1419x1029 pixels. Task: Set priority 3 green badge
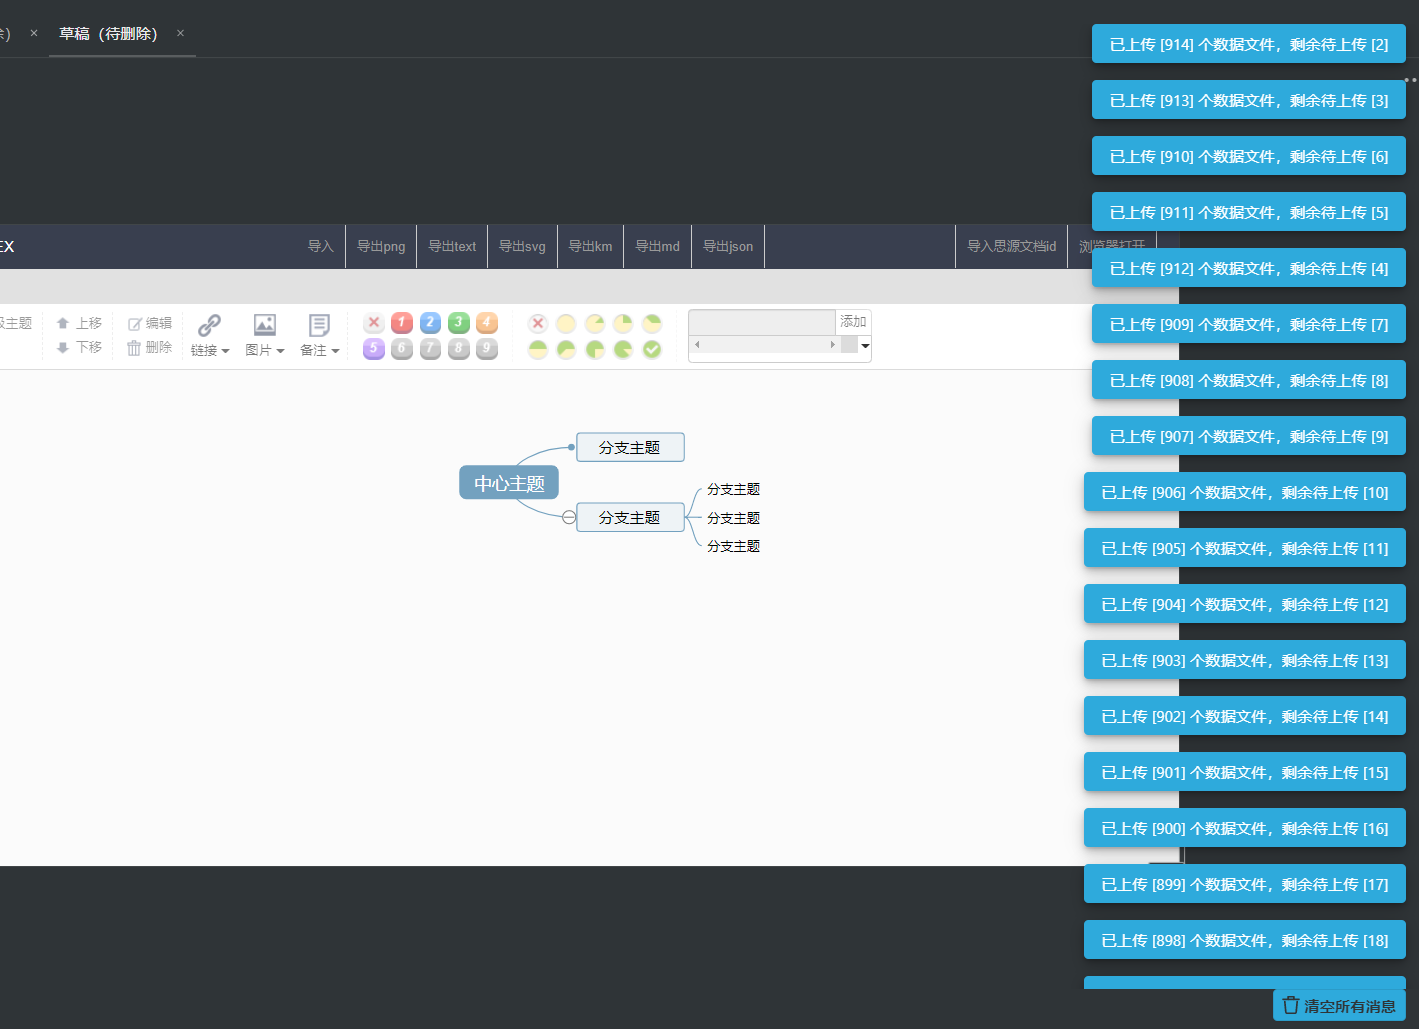(459, 322)
